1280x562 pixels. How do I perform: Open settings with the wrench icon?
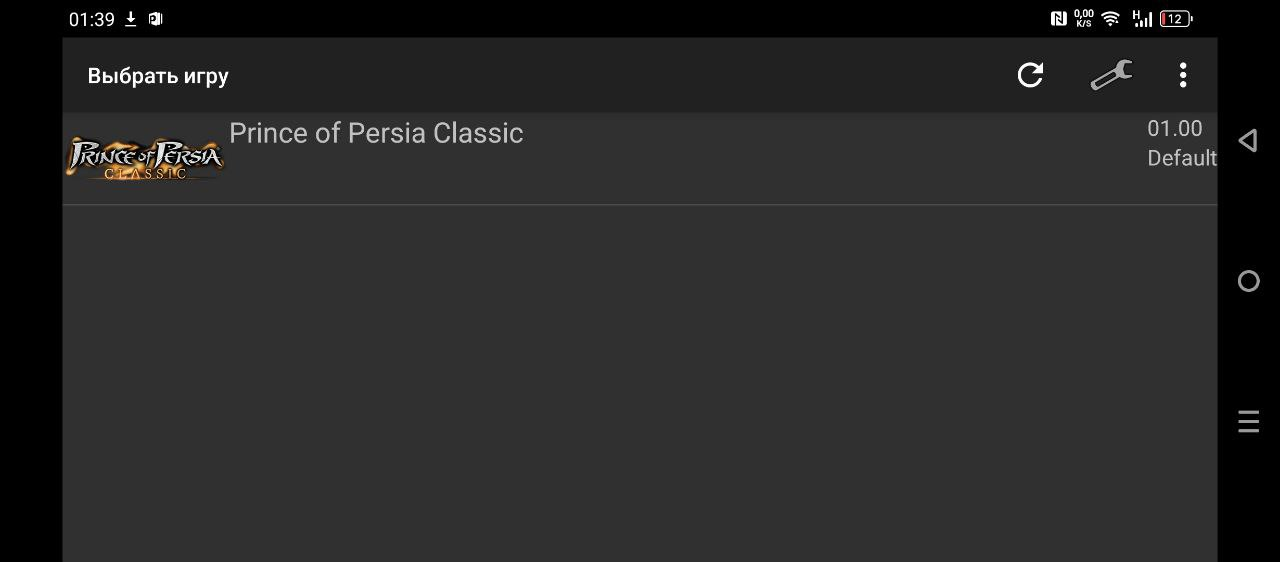click(x=1111, y=75)
